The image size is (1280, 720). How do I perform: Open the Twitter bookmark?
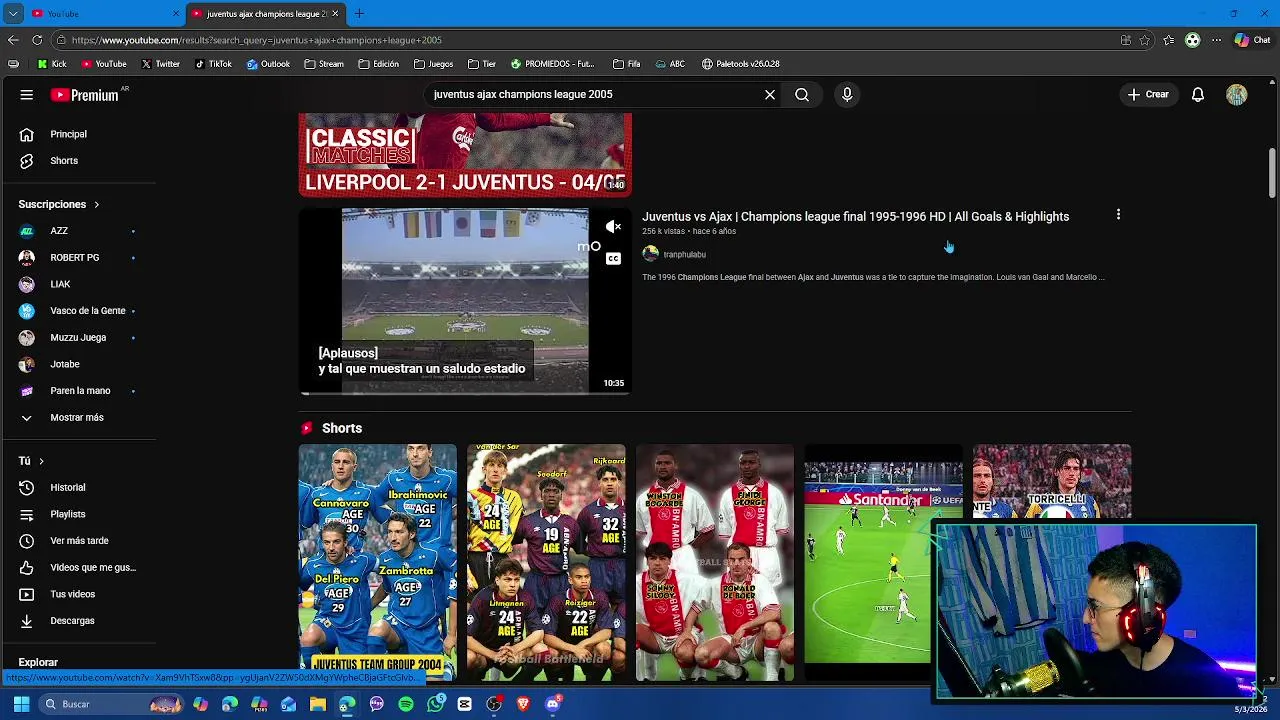(161, 64)
